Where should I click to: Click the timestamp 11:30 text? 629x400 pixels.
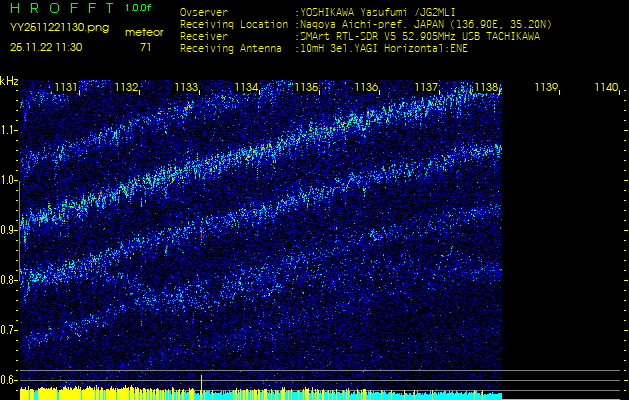click(67, 47)
